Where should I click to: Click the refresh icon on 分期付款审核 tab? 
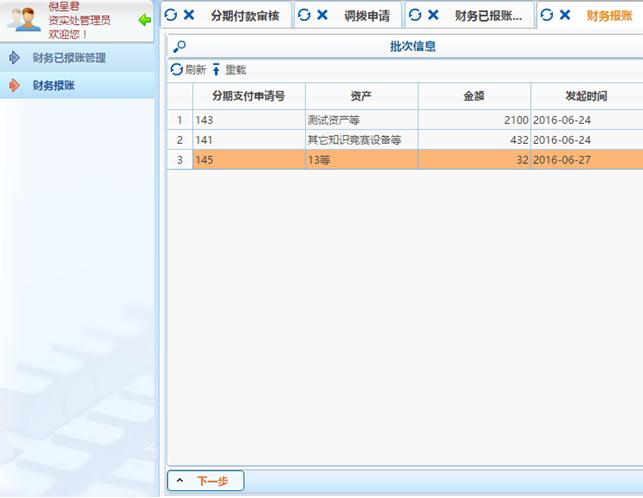coord(171,15)
